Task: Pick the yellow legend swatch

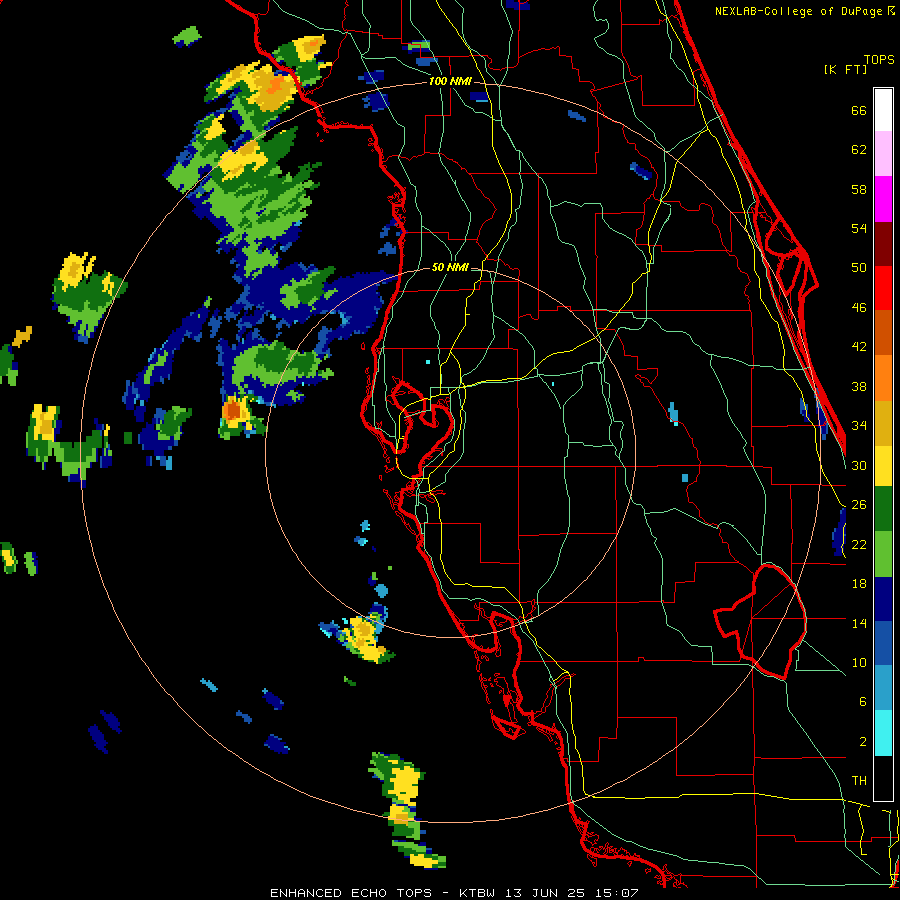Action: (883, 466)
